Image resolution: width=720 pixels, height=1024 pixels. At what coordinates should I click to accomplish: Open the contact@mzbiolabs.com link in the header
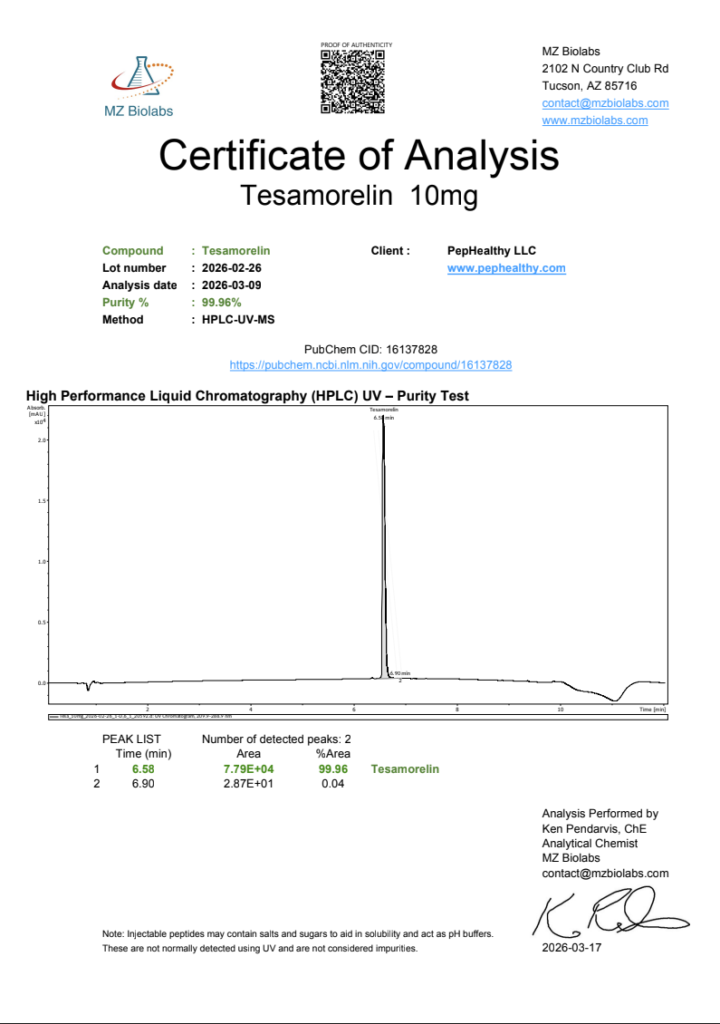pyautogui.click(x=605, y=103)
